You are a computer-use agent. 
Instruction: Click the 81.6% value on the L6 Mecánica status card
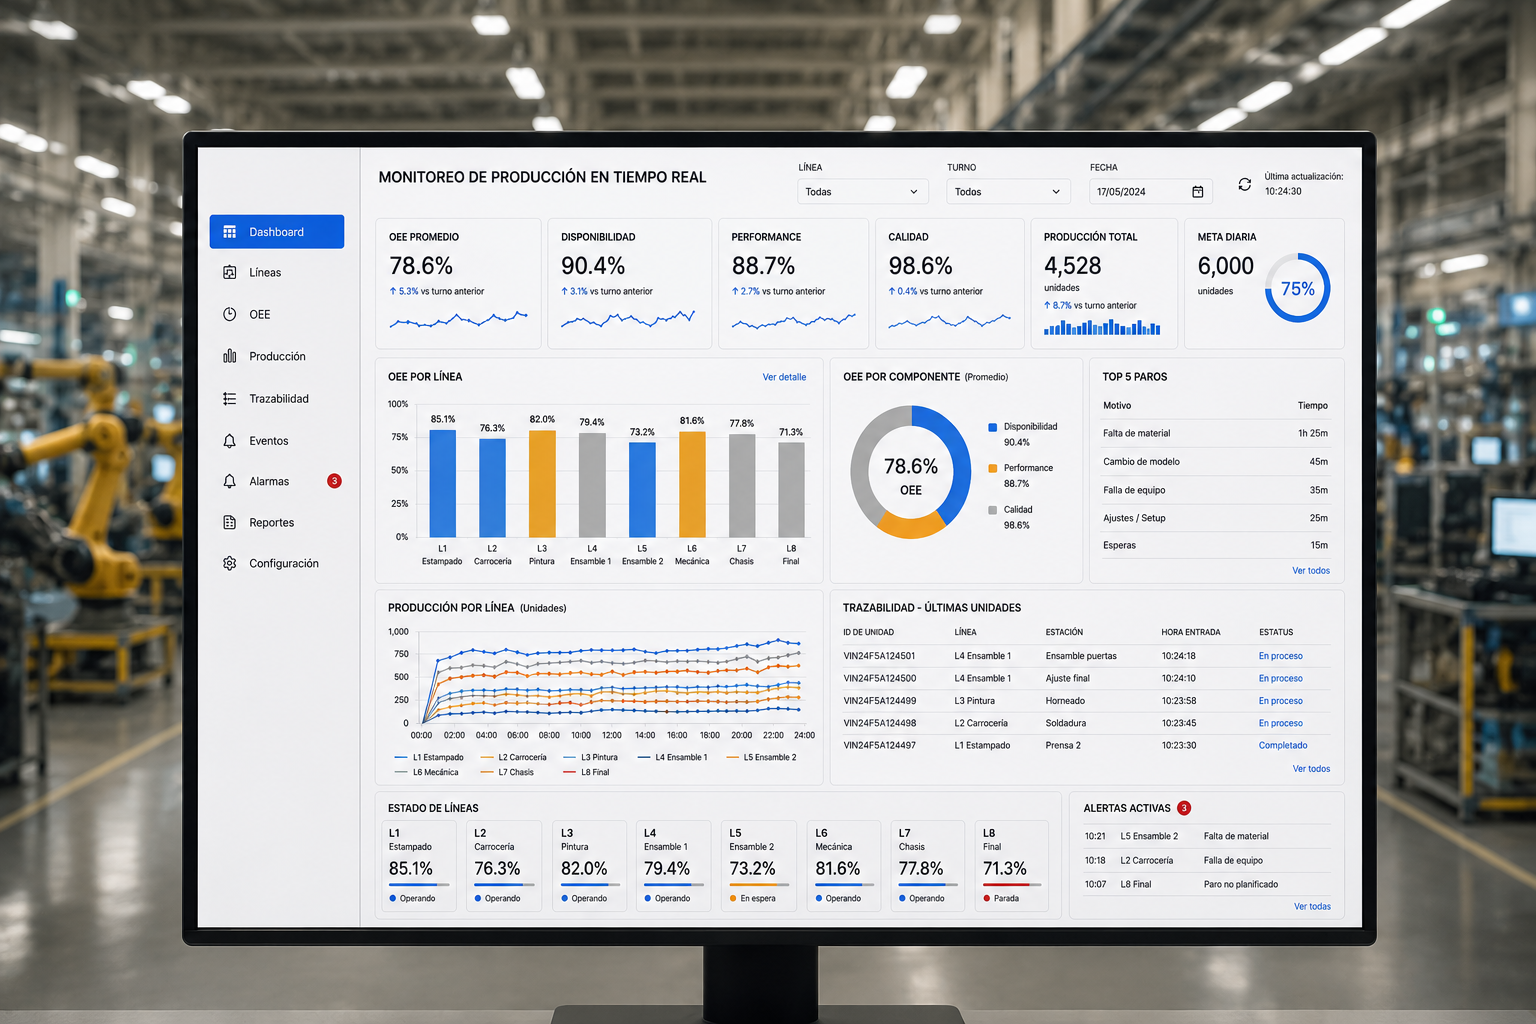(x=837, y=869)
